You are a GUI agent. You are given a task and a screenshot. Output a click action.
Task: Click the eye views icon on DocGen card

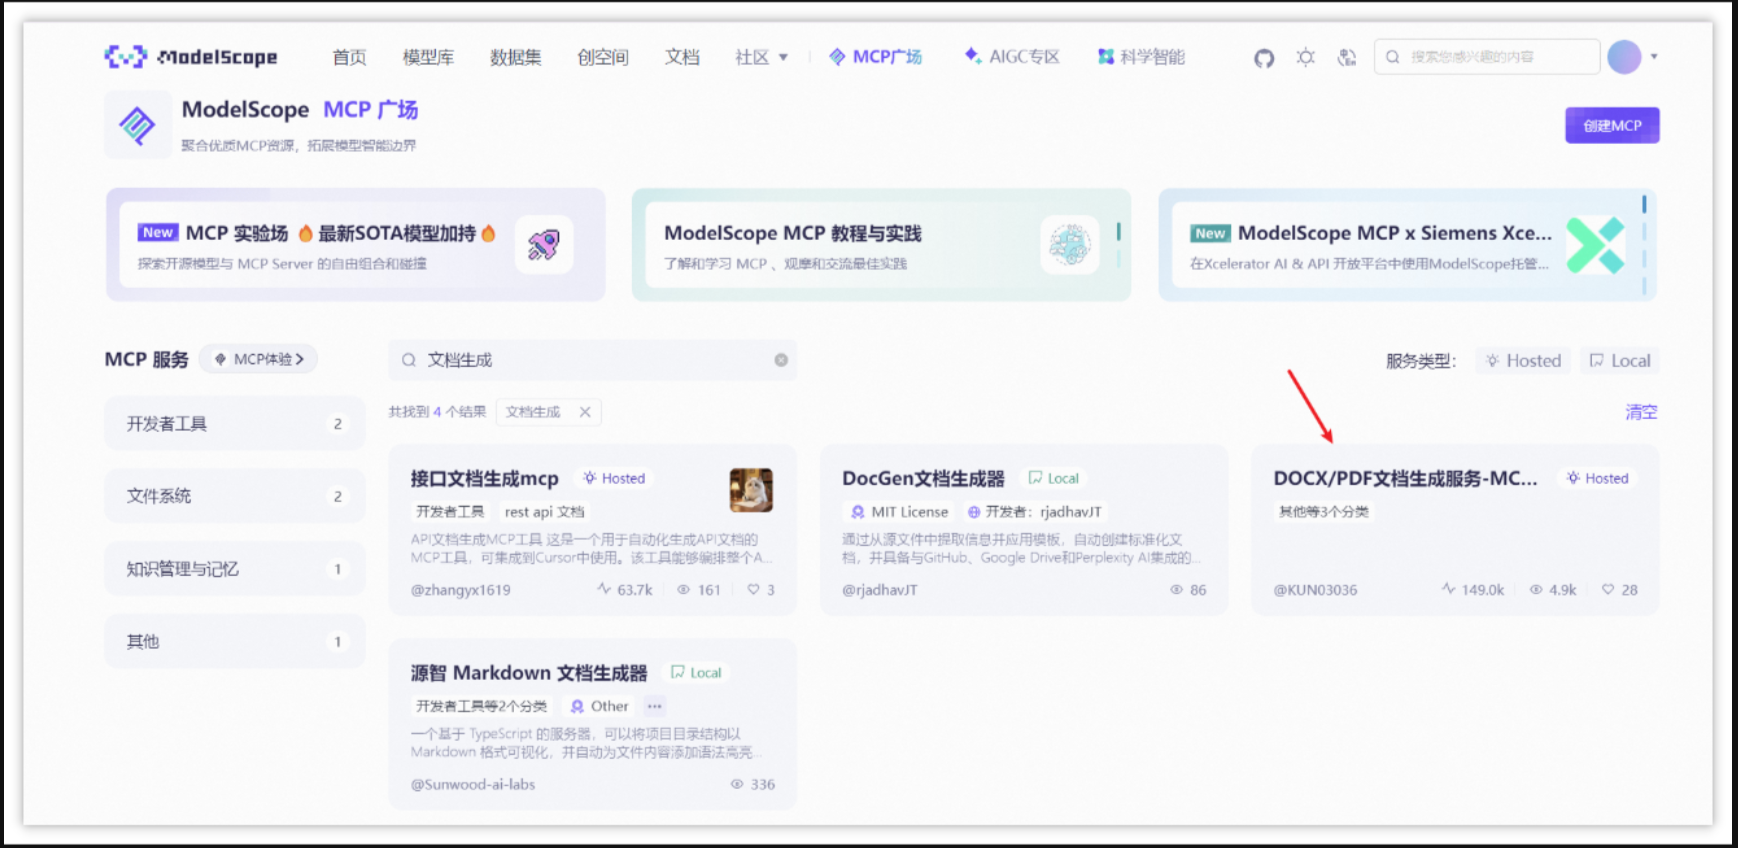click(1177, 590)
